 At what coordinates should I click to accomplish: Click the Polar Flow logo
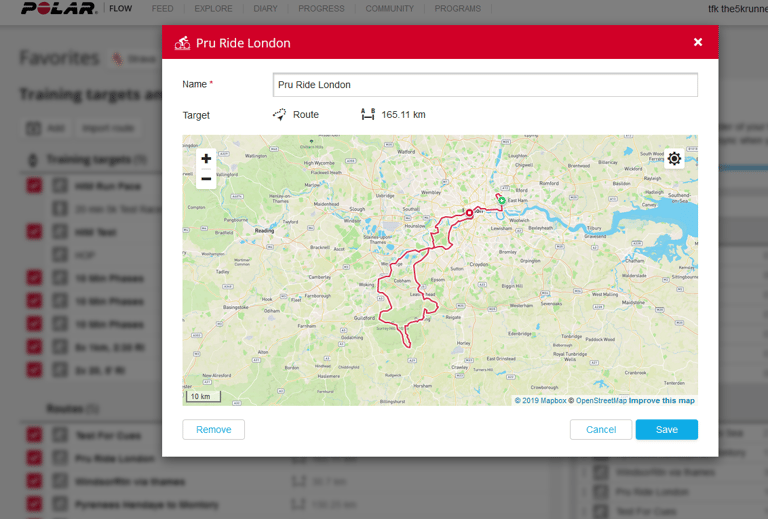tap(76, 8)
